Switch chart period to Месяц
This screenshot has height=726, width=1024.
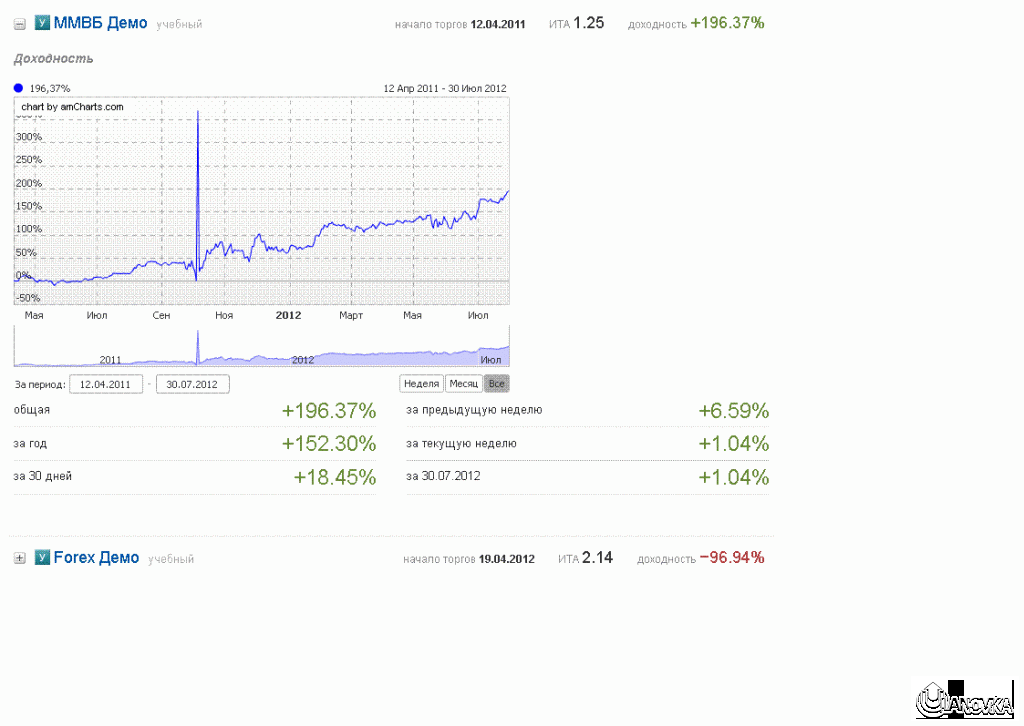coord(463,384)
